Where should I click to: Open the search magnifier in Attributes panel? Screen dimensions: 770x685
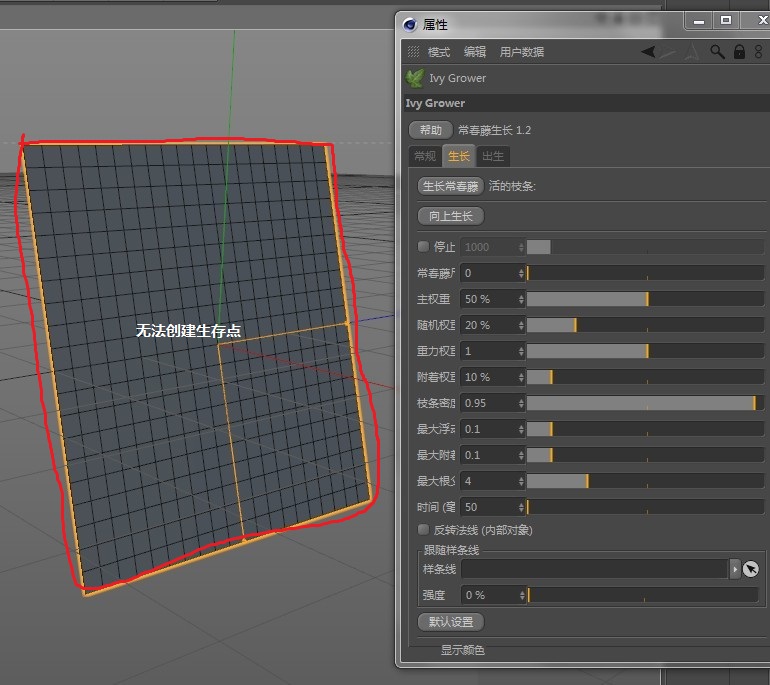(717, 52)
